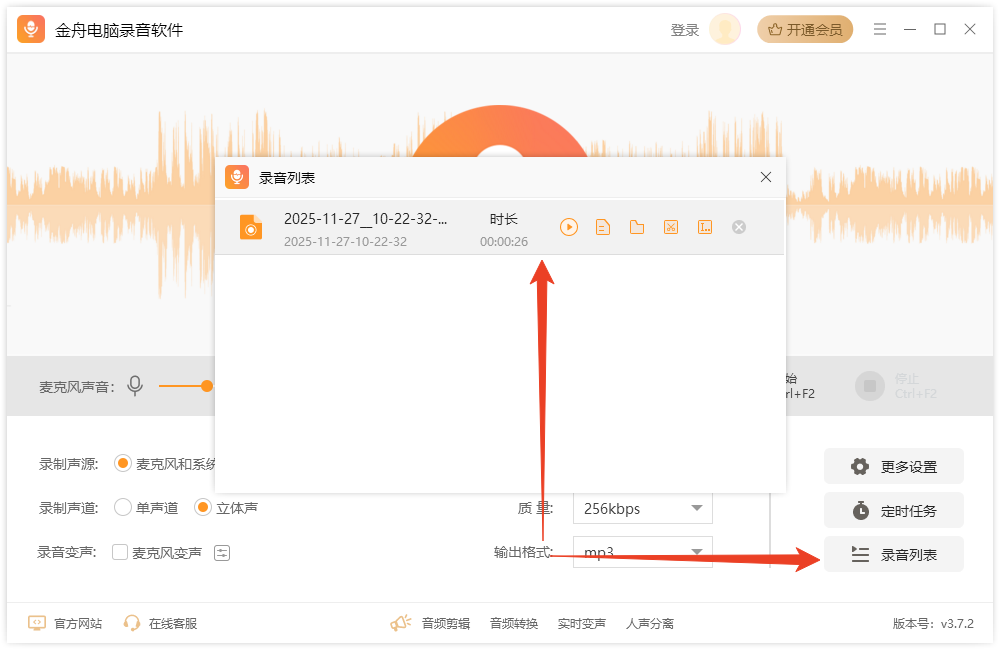The width and height of the screenshot is (1000, 650).
Task: Click the disabled 停止 stop button
Action: (x=870, y=386)
